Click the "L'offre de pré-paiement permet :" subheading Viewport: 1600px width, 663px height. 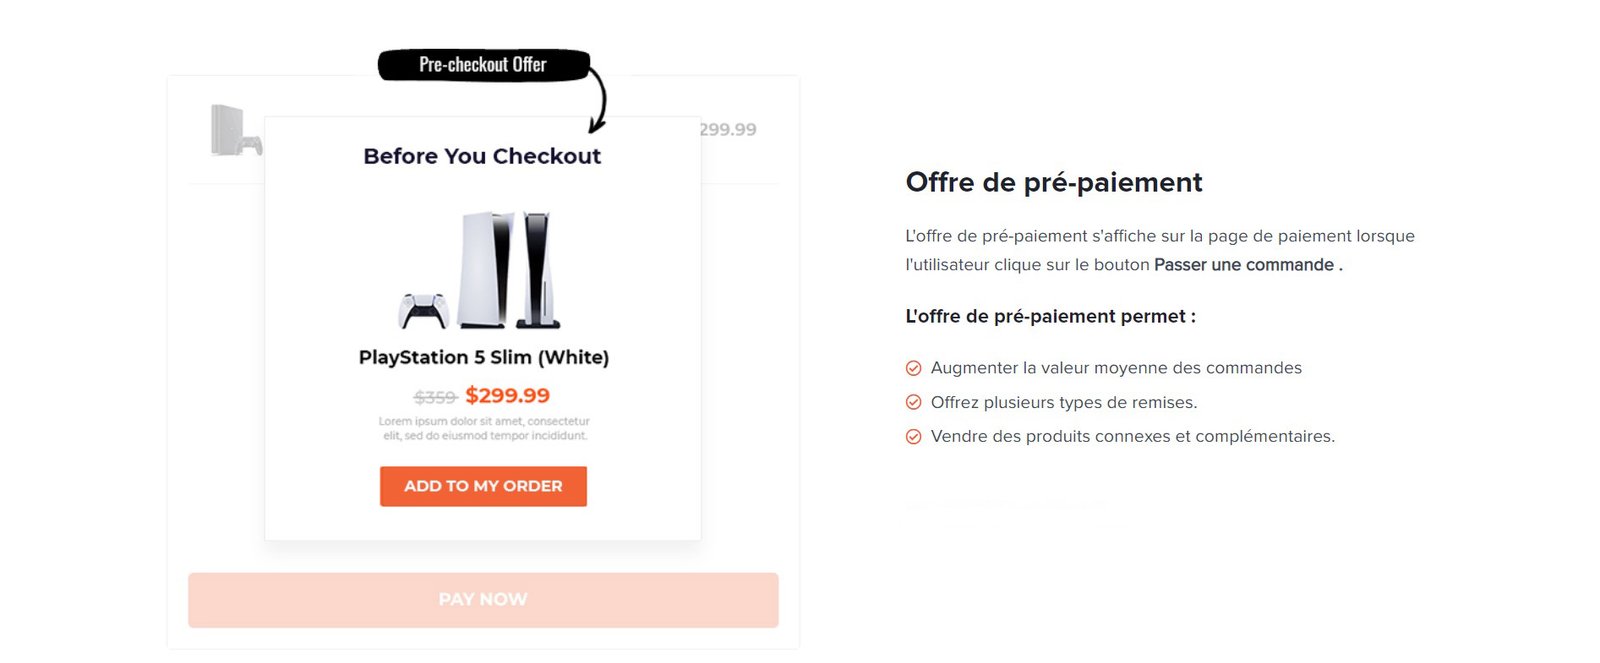point(1050,316)
